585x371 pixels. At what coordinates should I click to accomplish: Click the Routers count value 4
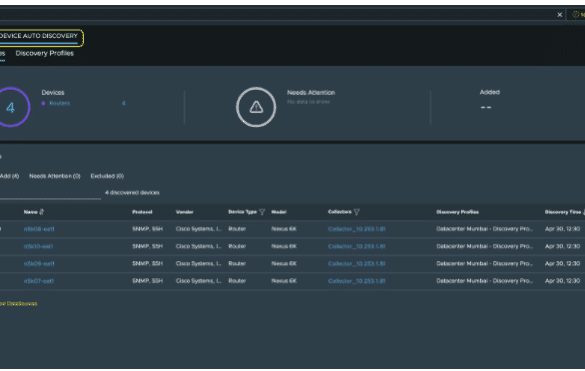(x=123, y=103)
